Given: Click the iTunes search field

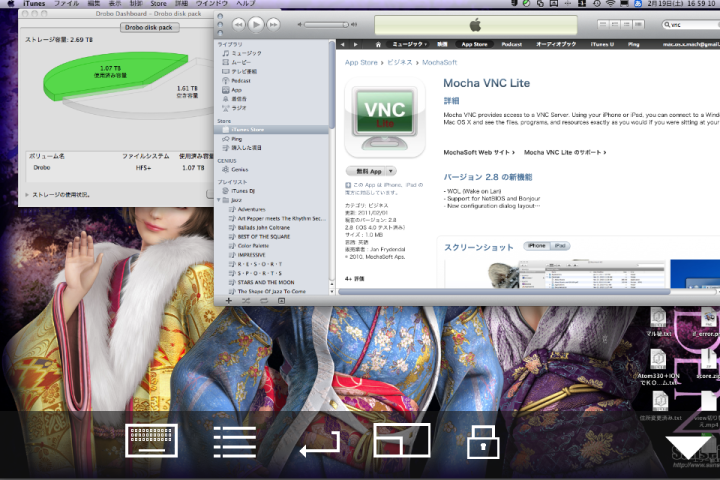Looking at the screenshot, I should coord(691,24).
